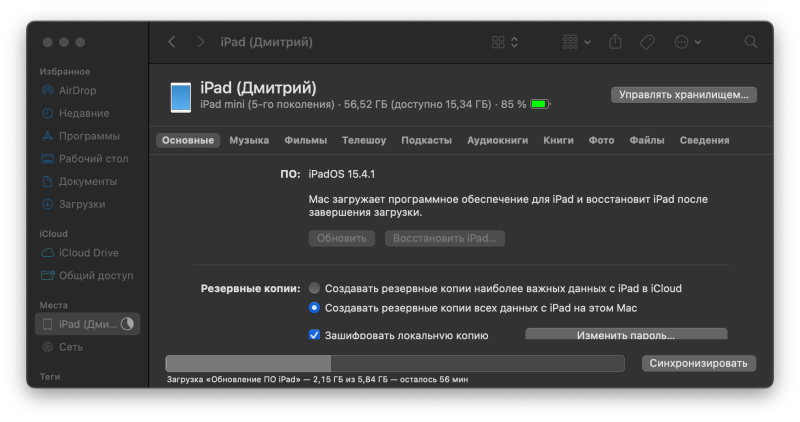
Task: Toggle Зашифровать локальную копию checkbox
Action: (314, 335)
